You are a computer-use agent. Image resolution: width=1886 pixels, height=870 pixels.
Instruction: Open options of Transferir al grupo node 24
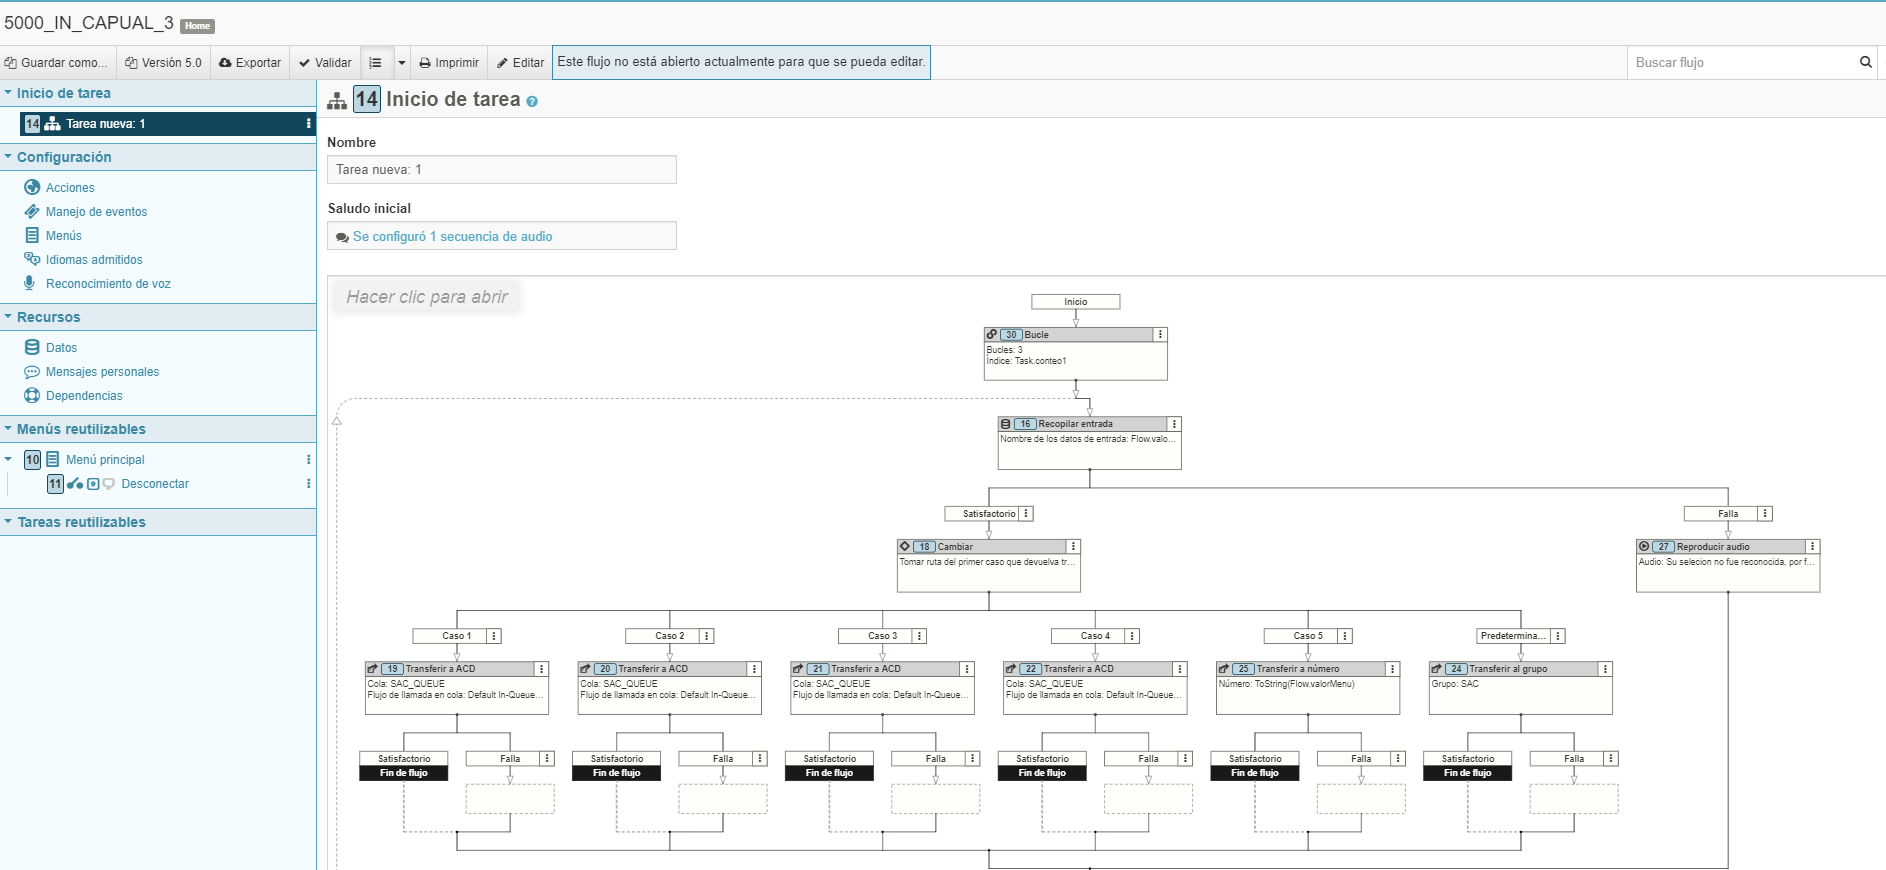tap(1605, 669)
